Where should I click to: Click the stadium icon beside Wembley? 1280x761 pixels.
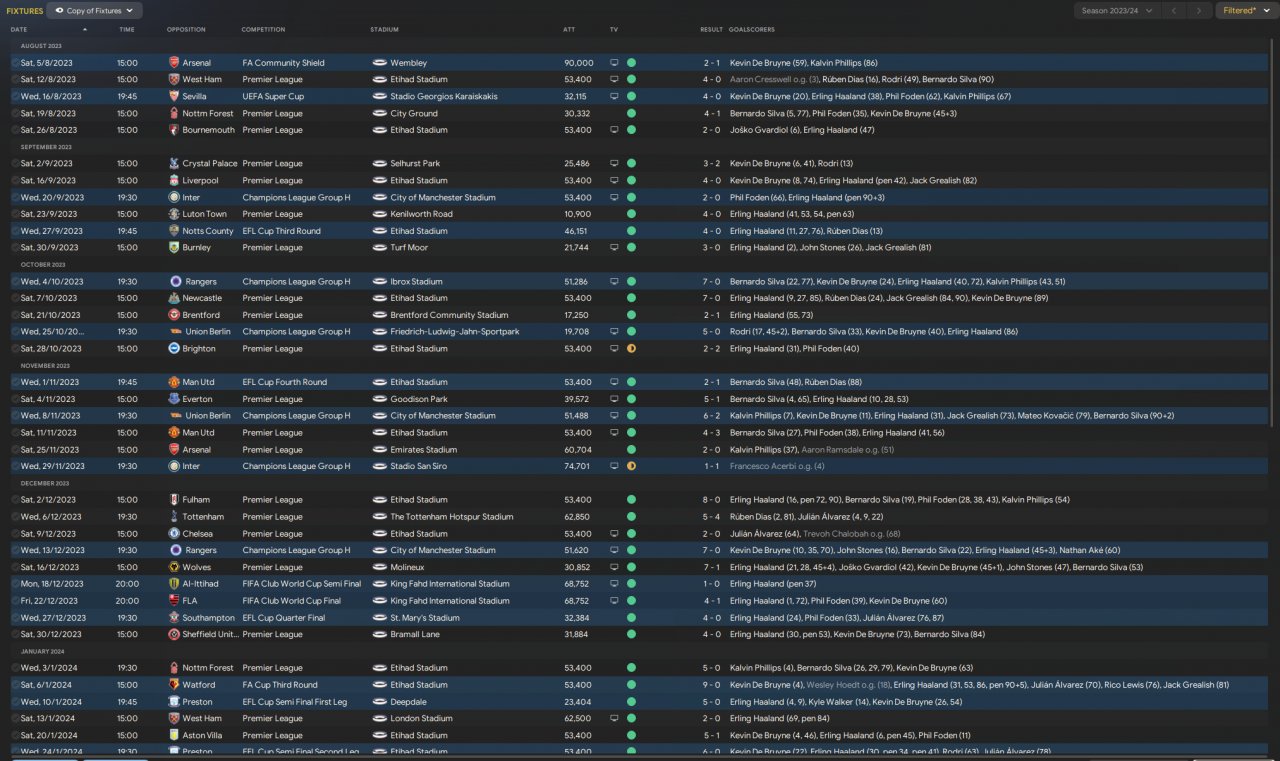379,63
